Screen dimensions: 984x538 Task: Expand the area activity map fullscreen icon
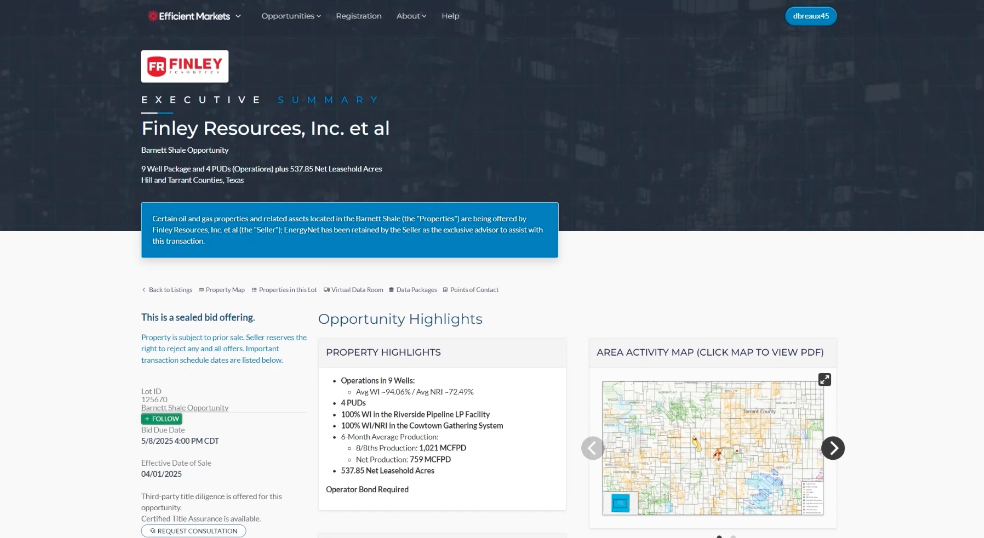tap(825, 380)
